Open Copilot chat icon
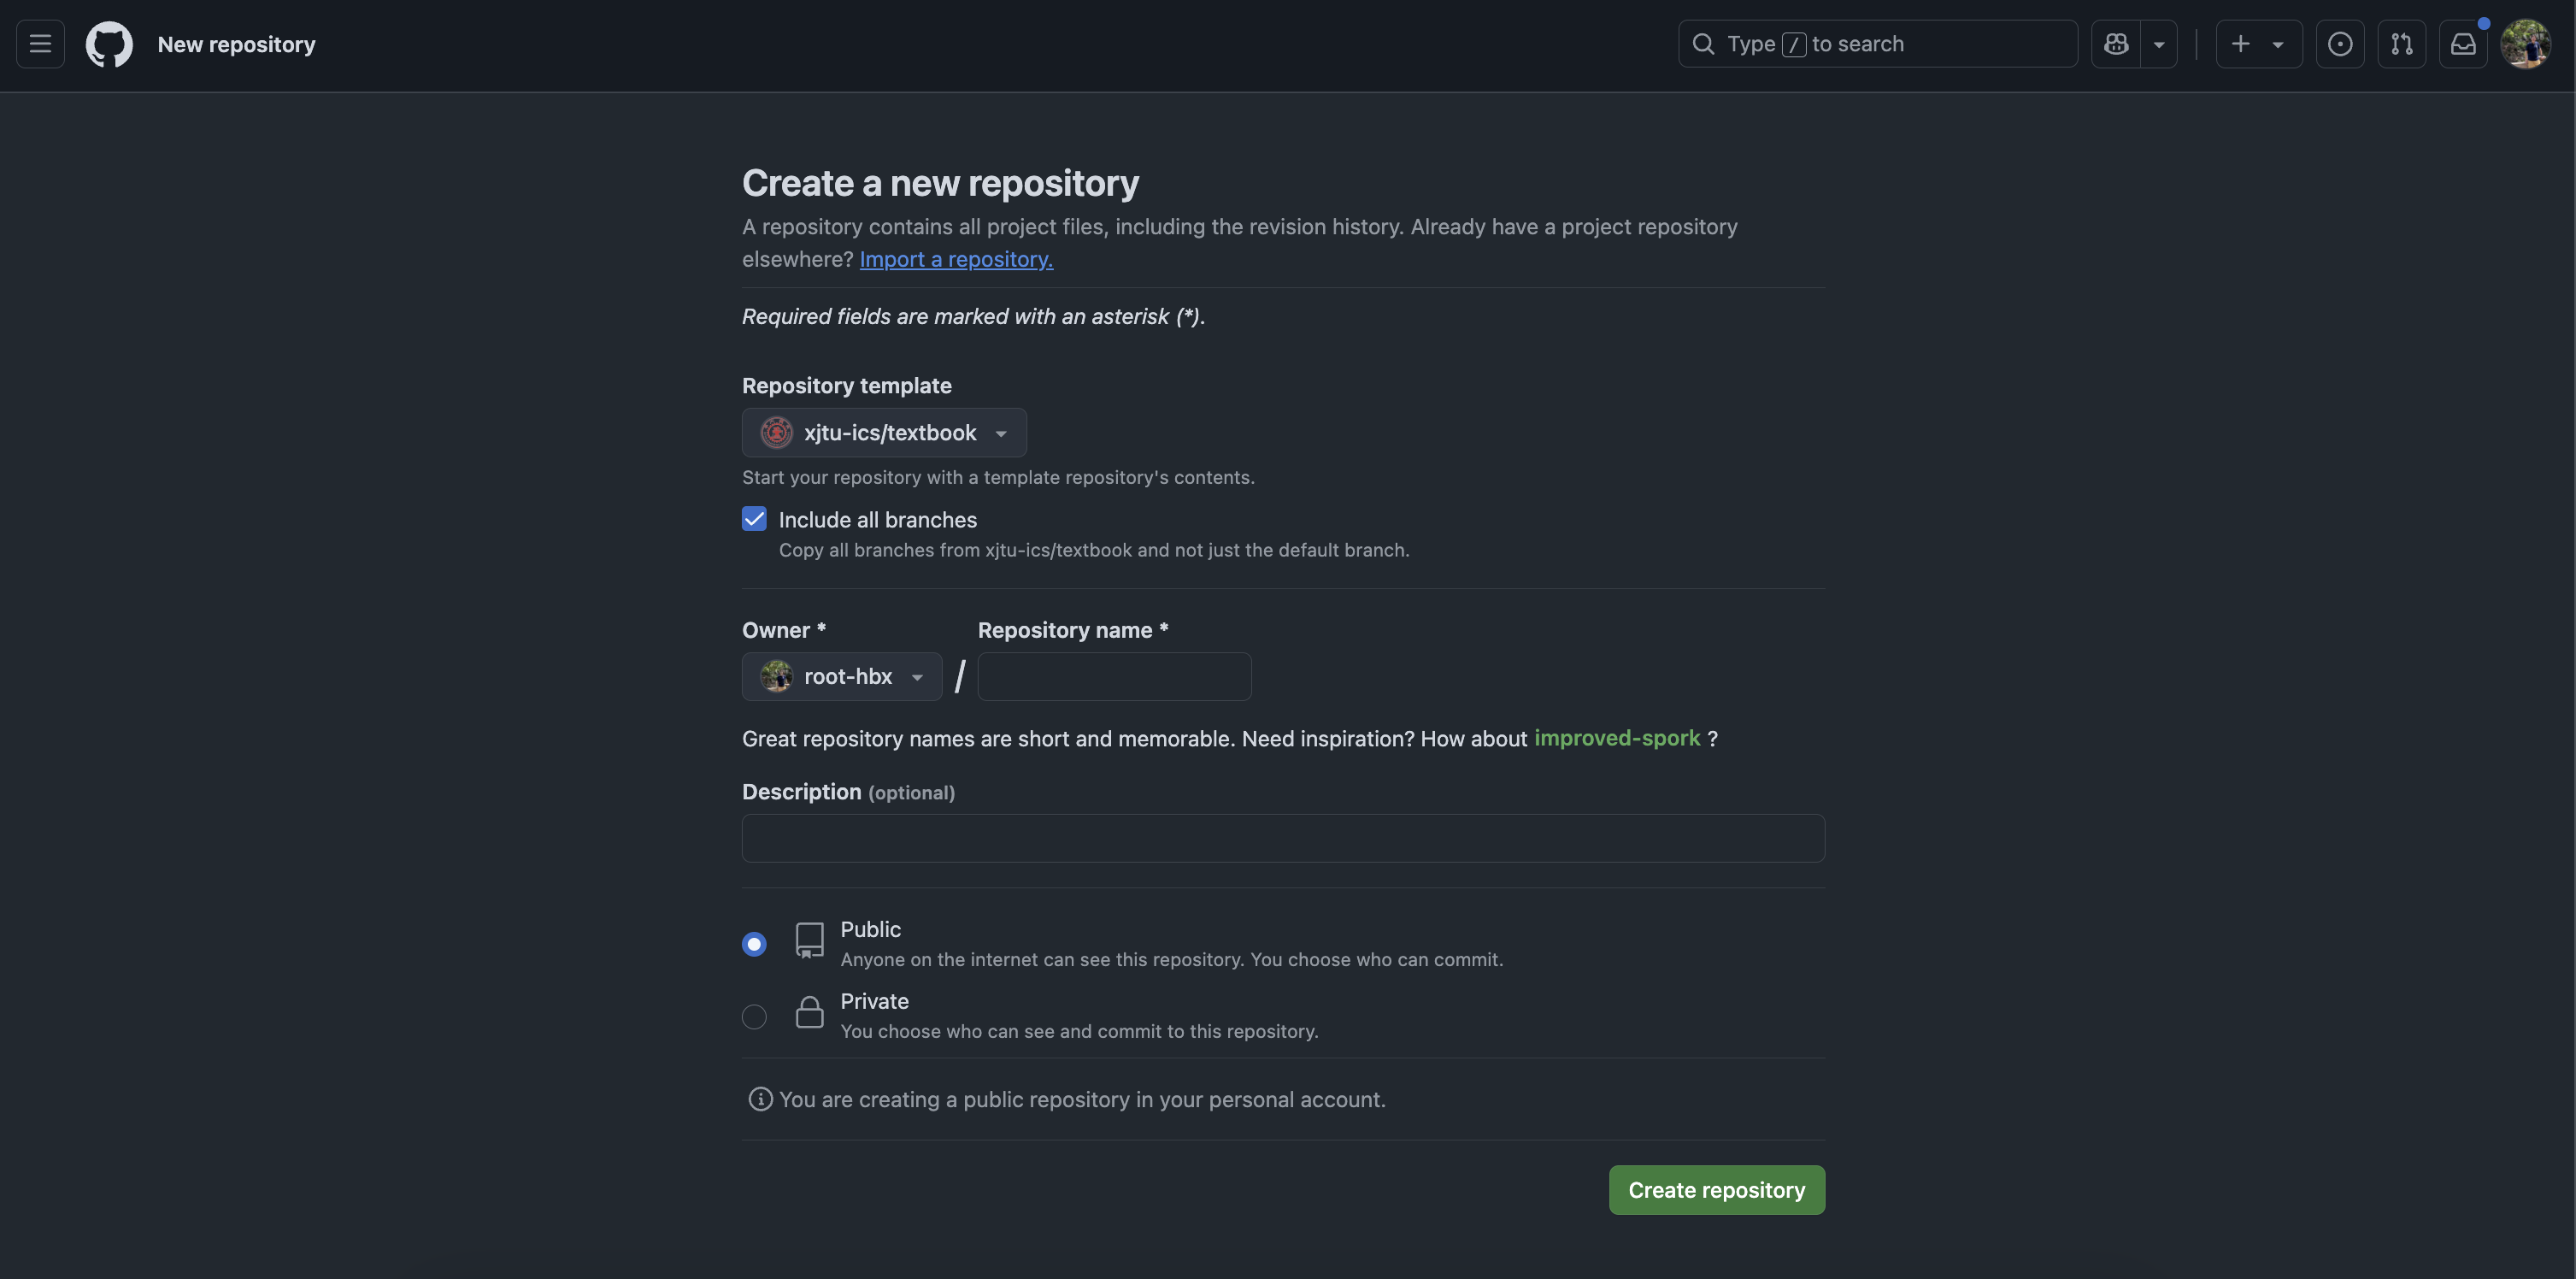This screenshot has height=1279, width=2576. tap(2116, 44)
